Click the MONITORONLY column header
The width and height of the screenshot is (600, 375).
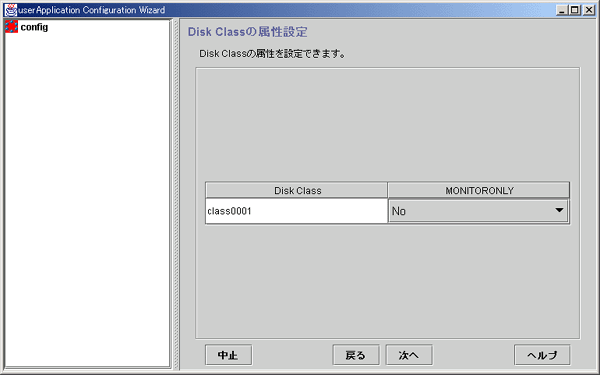(479, 190)
